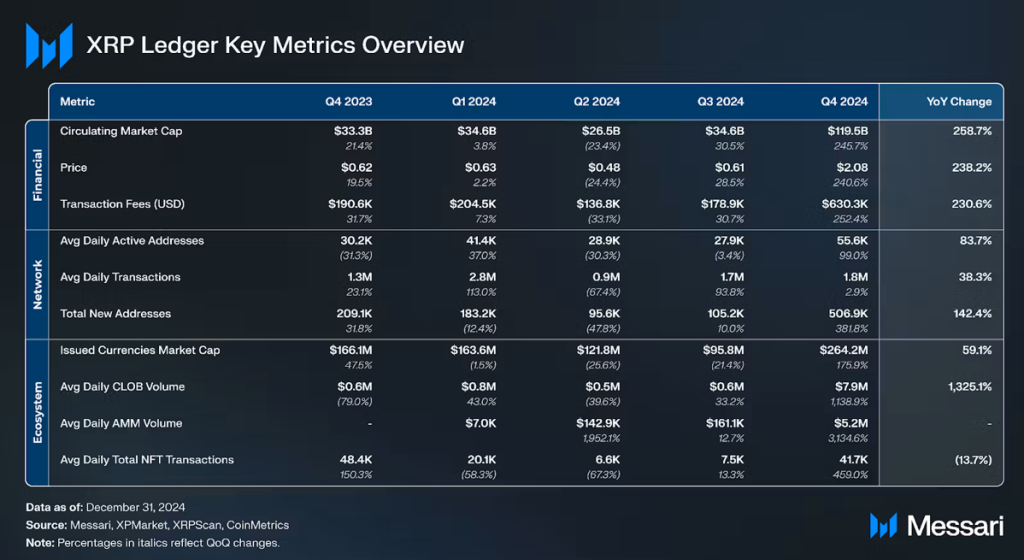
Task: Select the 0.9M daily transactions value
Action: pyautogui.click(x=606, y=277)
